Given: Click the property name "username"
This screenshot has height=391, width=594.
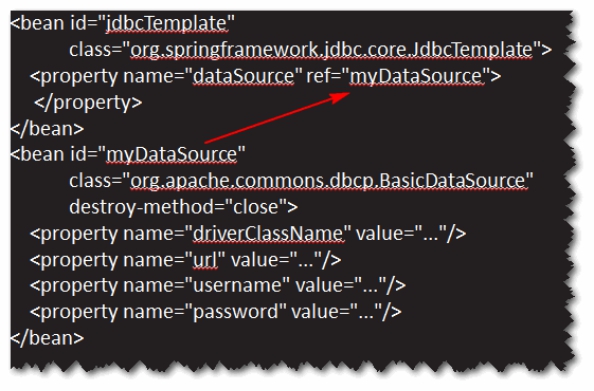Looking at the screenshot, I should [x=238, y=286].
